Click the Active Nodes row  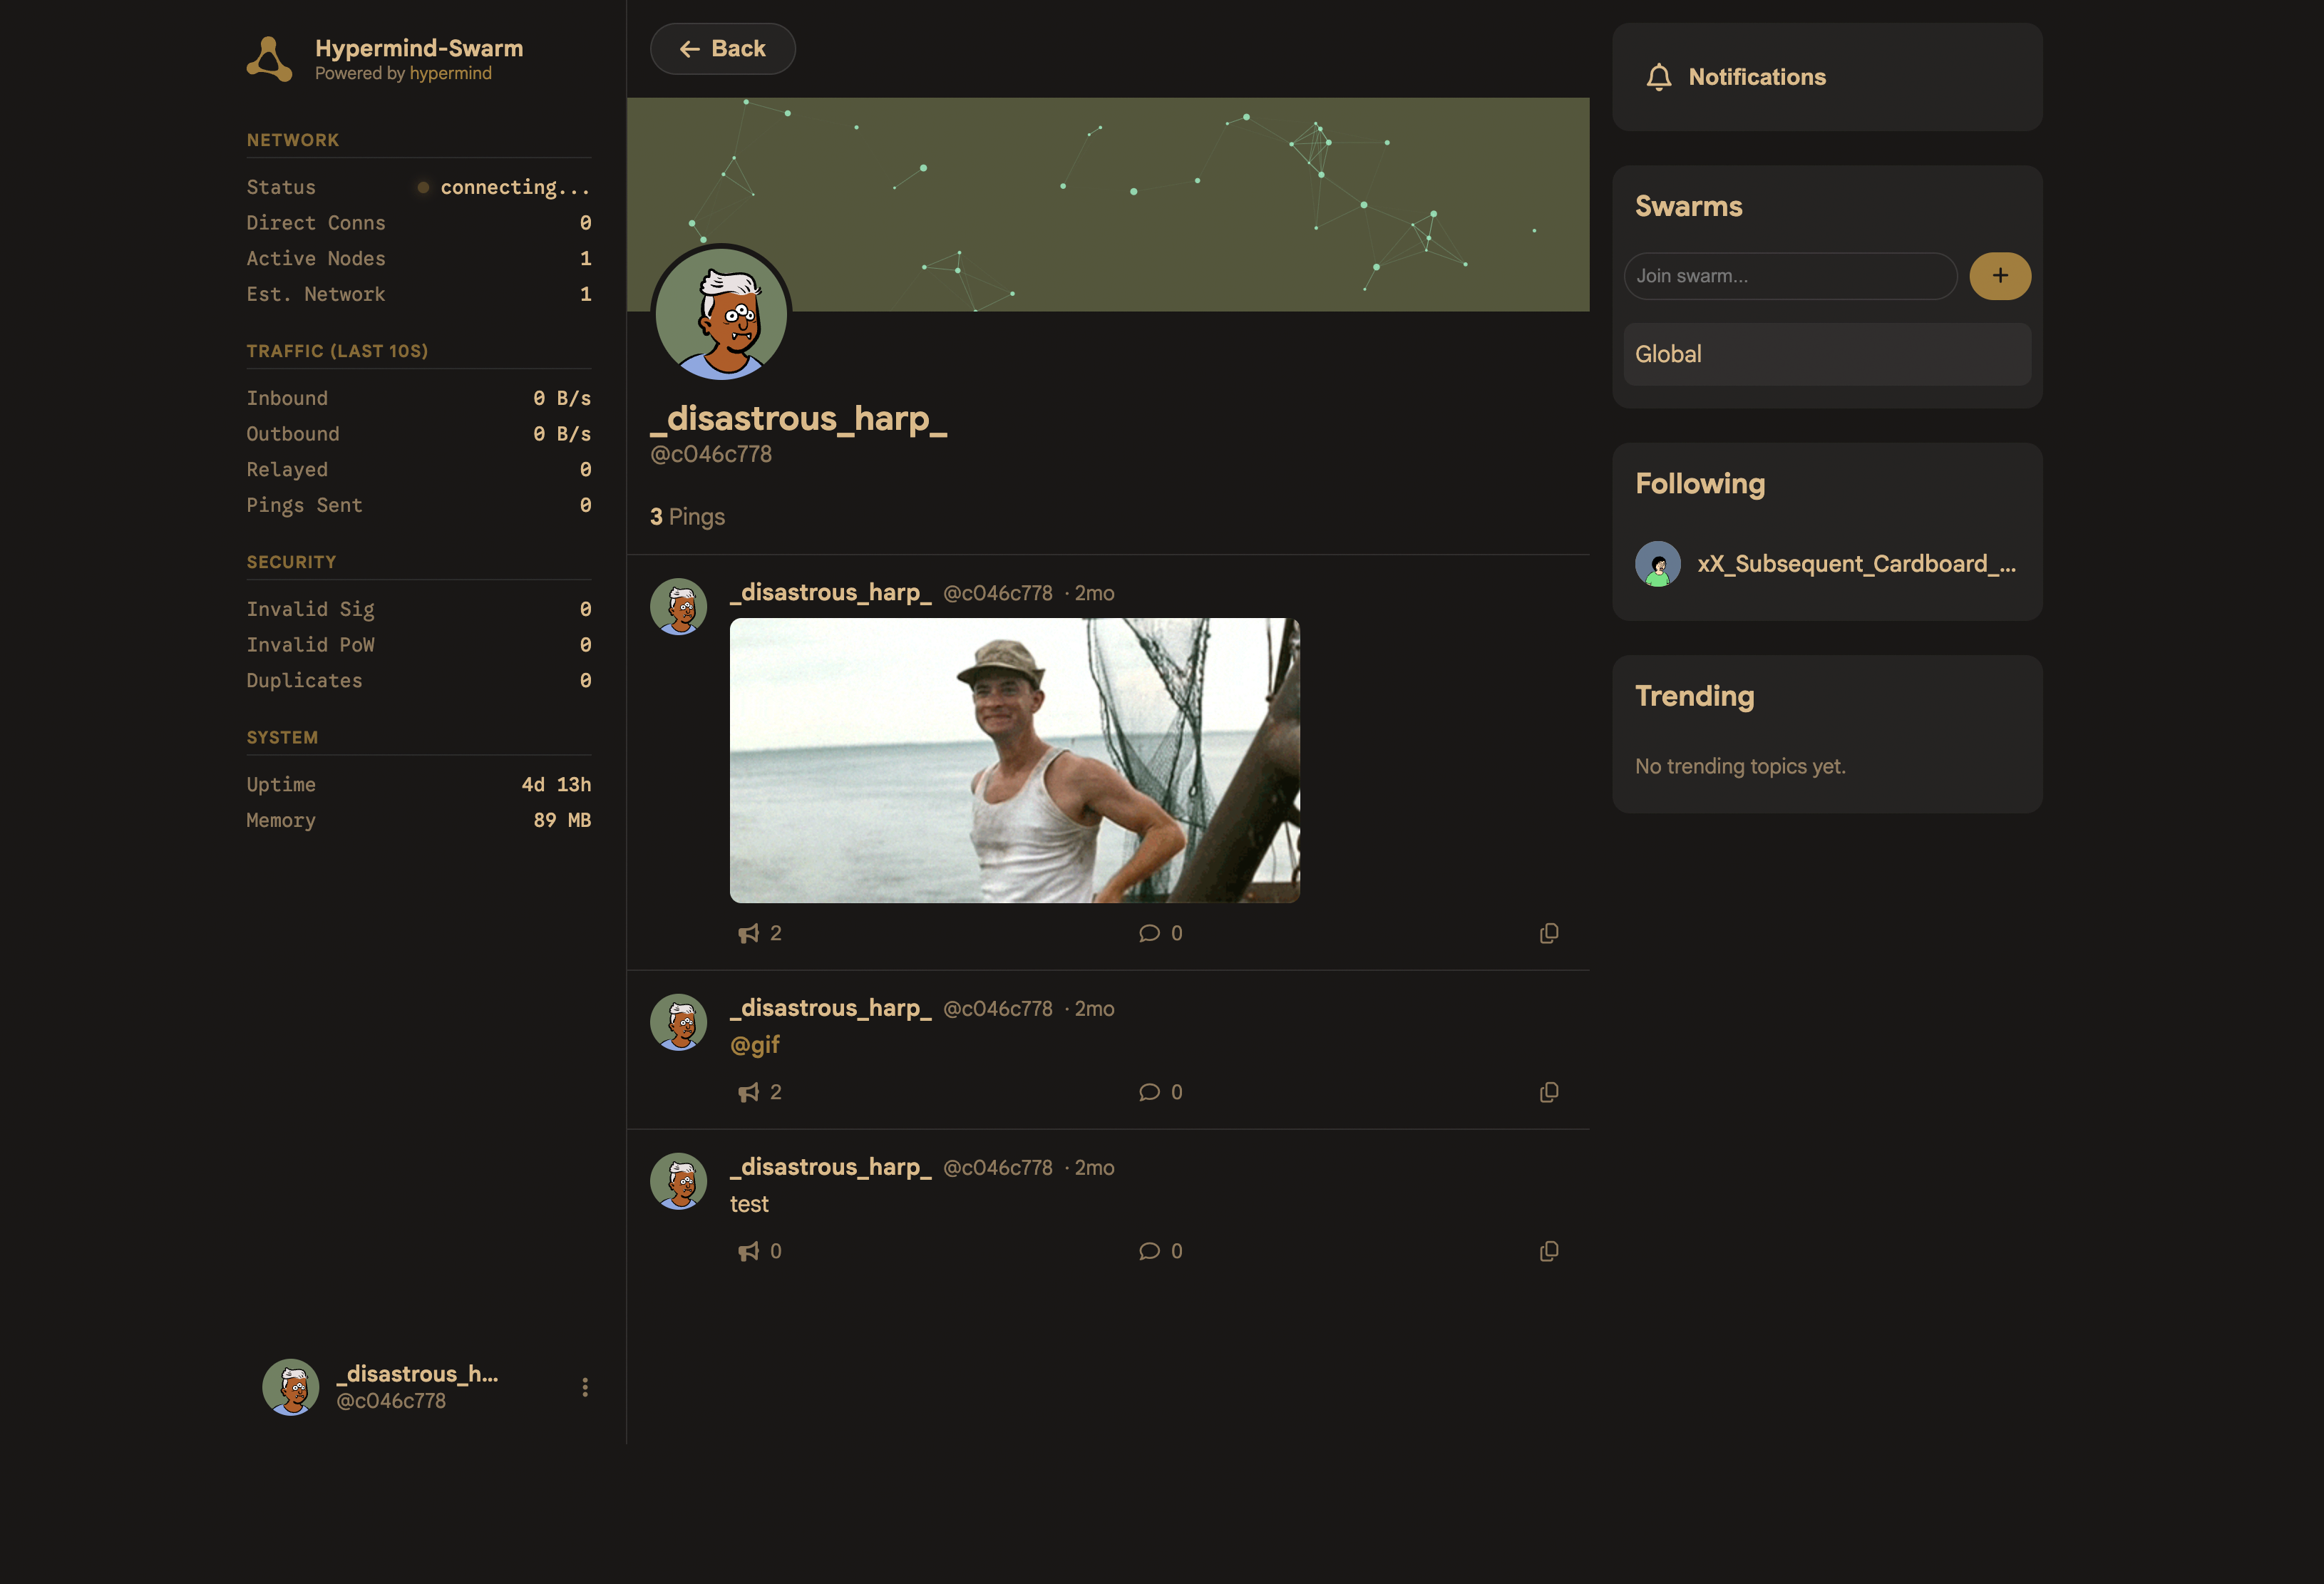tap(419, 259)
